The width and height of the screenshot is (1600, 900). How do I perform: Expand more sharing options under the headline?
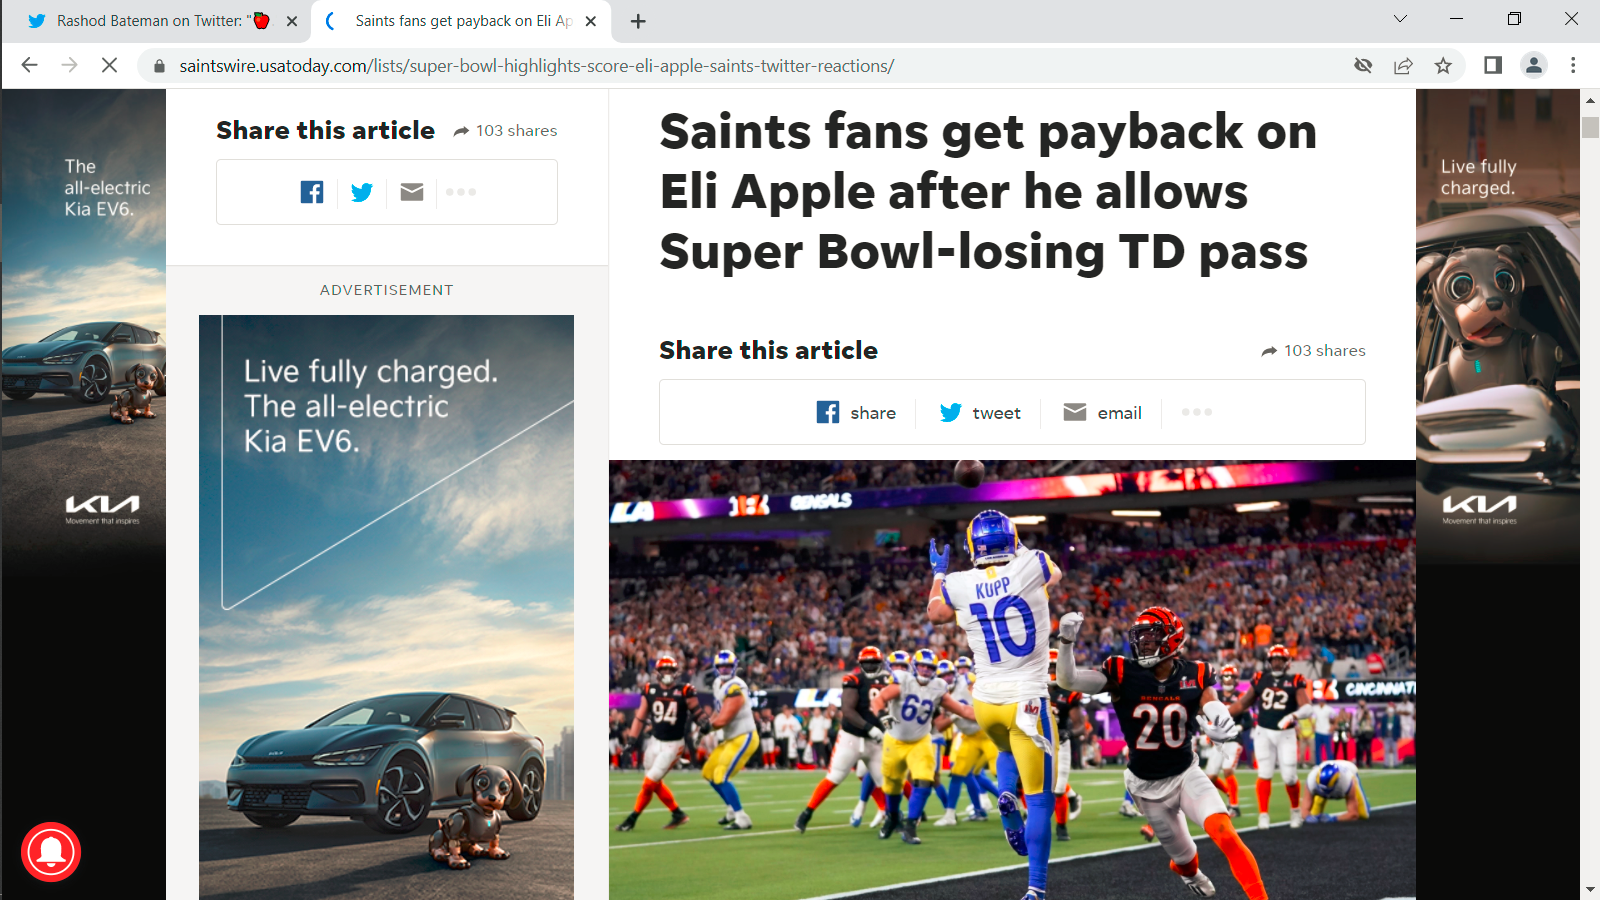point(1196,412)
